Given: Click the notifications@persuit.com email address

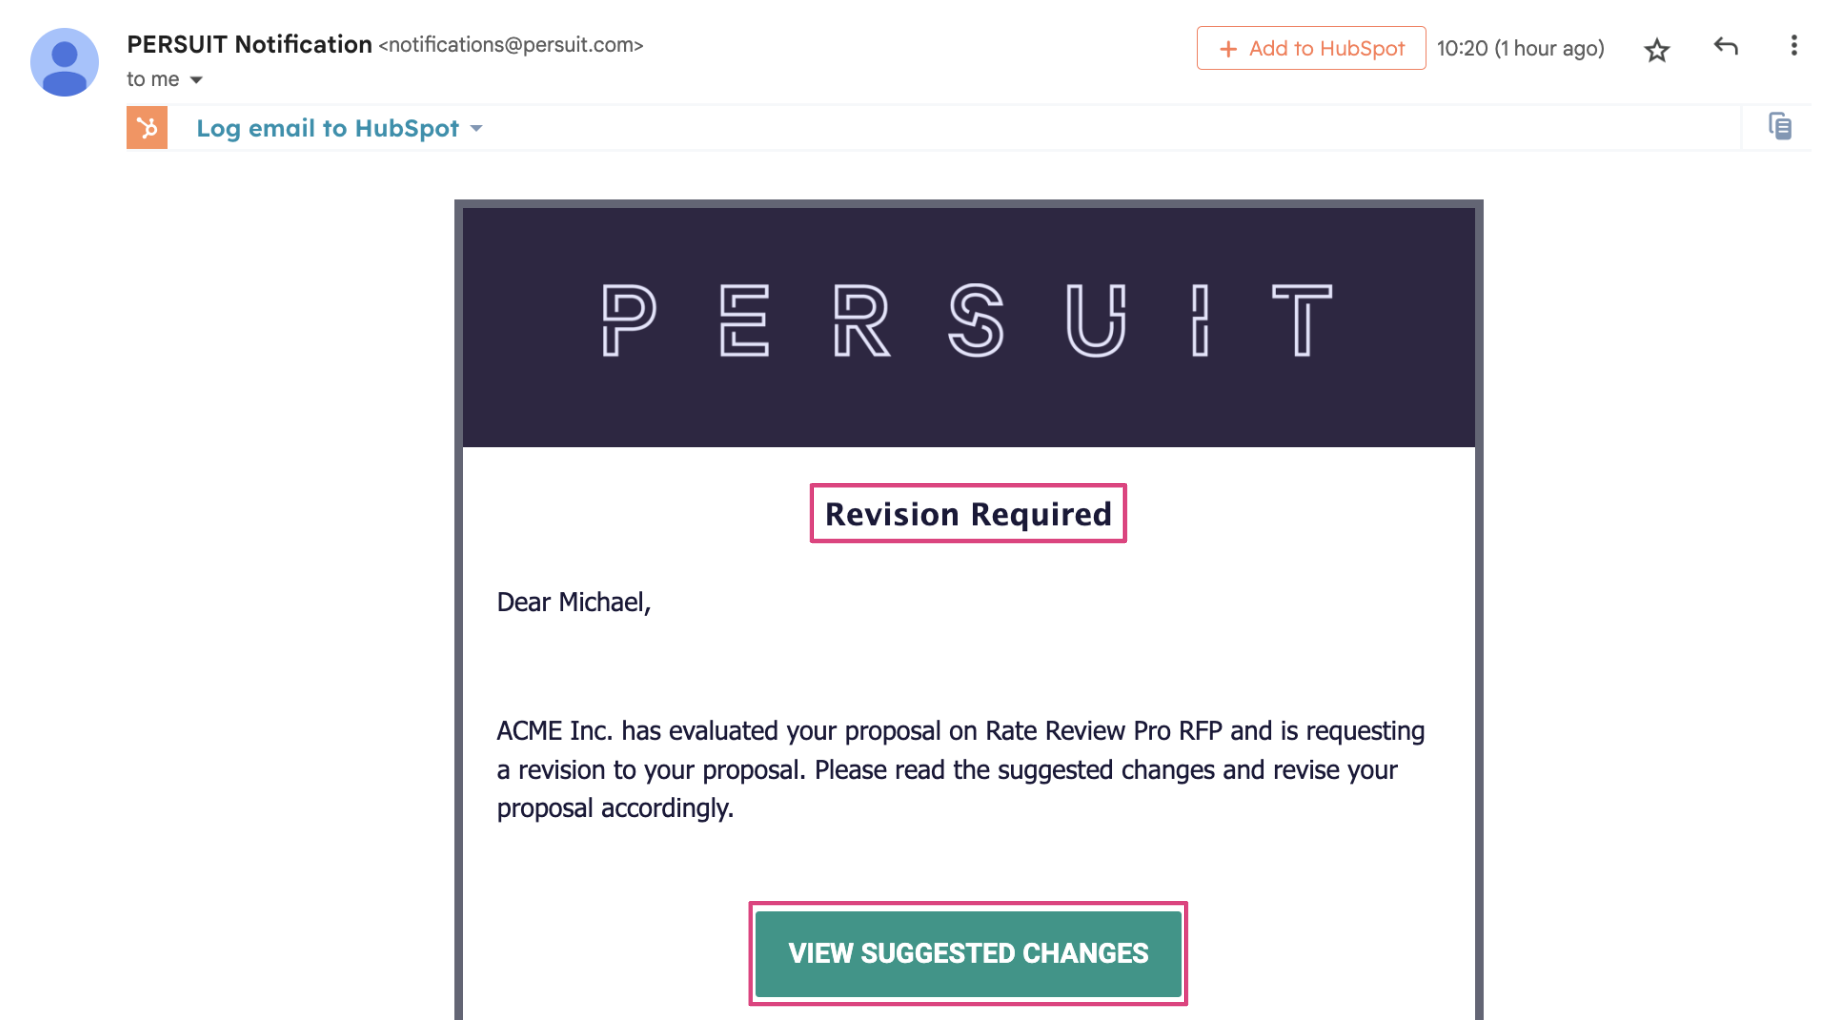Looking at the screenshot, I should (x=511, y=45).
